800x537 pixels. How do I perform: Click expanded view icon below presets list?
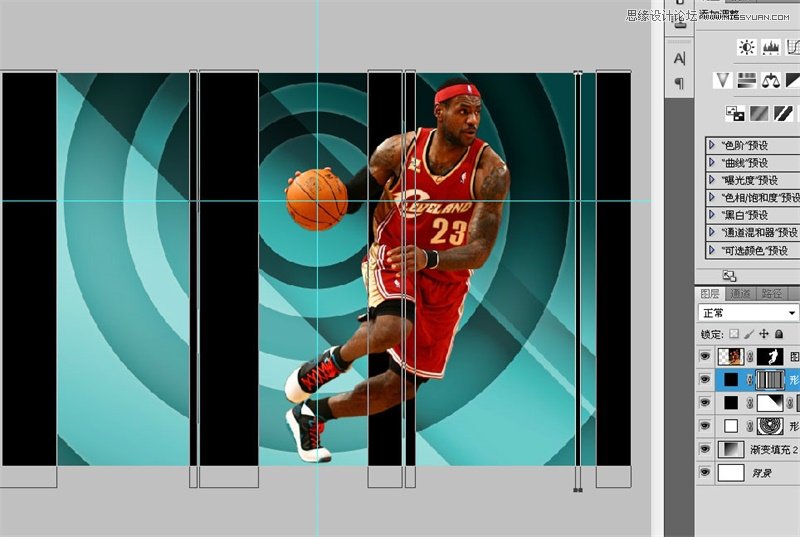pos(730,276)
